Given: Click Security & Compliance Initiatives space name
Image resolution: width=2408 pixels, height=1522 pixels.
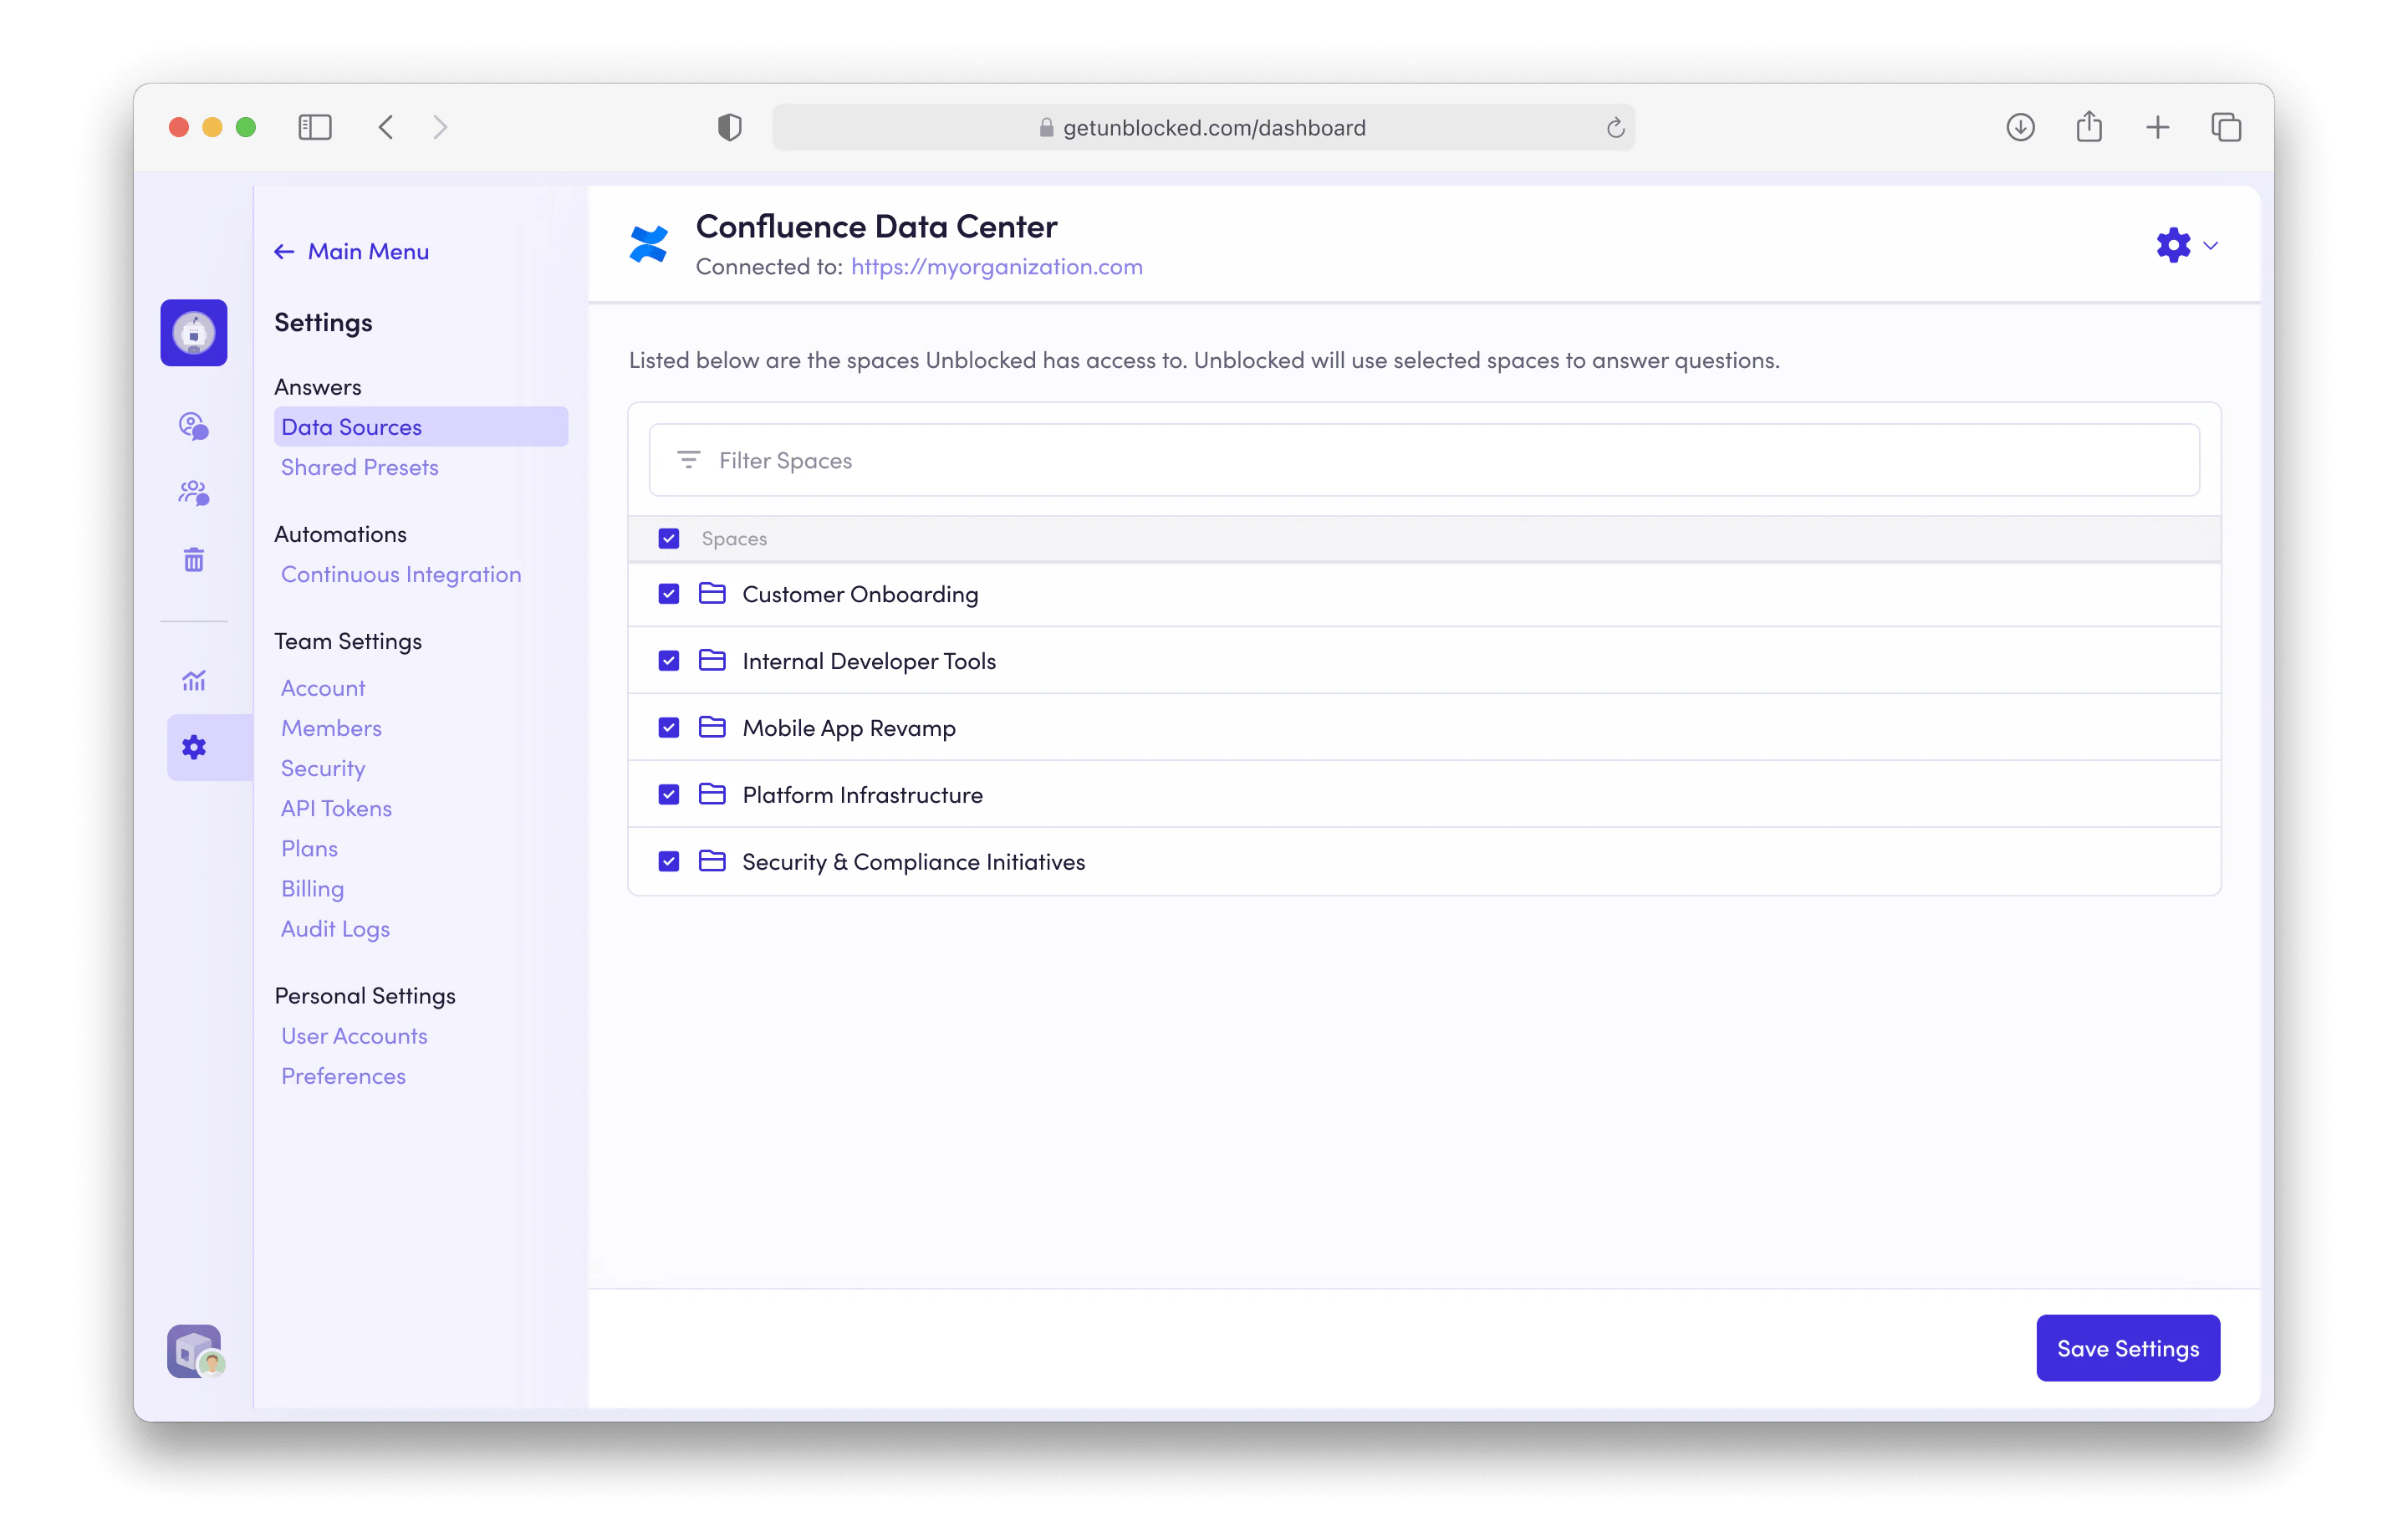Looking at the screenshot, I should pos(913,862).
